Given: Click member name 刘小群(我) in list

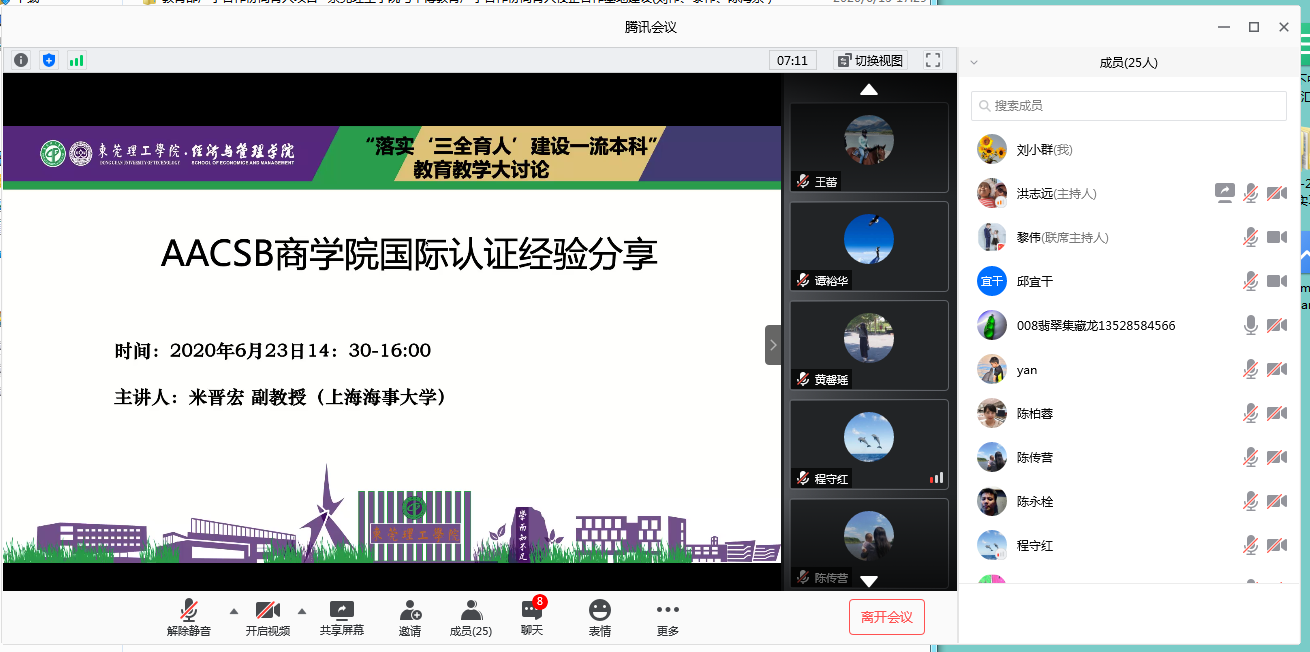Looking at the screenshot, I should [x=1044, y=150].
